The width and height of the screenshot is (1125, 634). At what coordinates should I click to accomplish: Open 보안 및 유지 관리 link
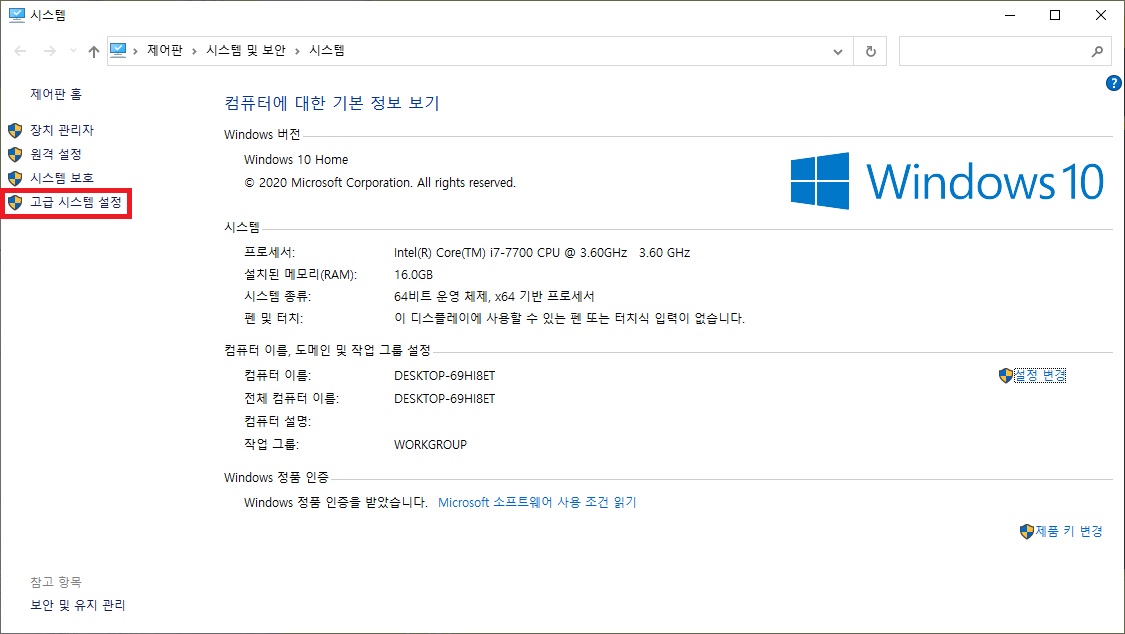pyautogui.click(x=77, y=605)
